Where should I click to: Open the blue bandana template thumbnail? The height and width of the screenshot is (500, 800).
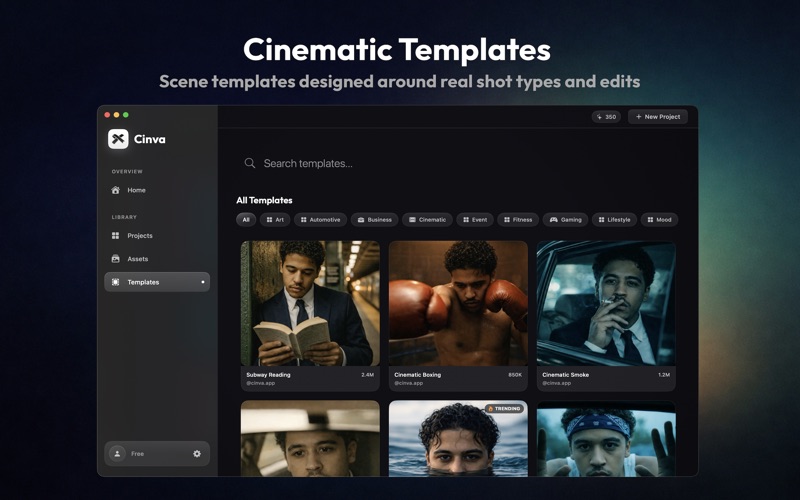606,438
